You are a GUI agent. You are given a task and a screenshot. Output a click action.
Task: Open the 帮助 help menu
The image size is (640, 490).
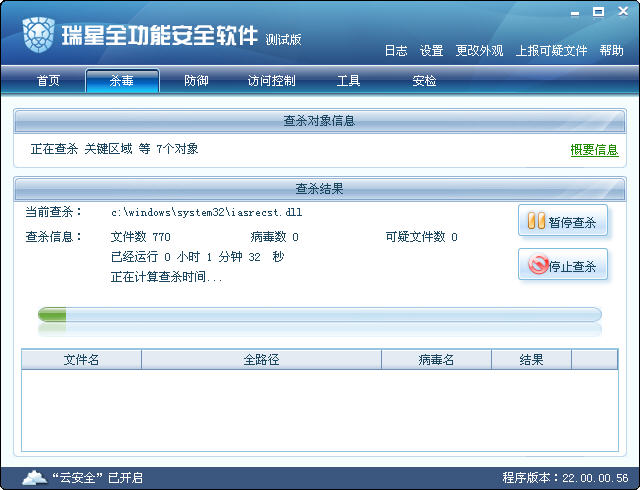pos(611,51)
